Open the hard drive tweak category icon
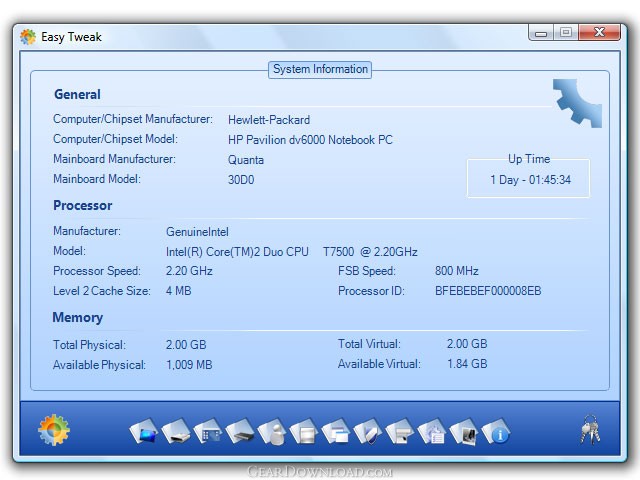Image resolution: width=640 pixels, height=480 pixels. pyautogui.click(x=176, y=431)
